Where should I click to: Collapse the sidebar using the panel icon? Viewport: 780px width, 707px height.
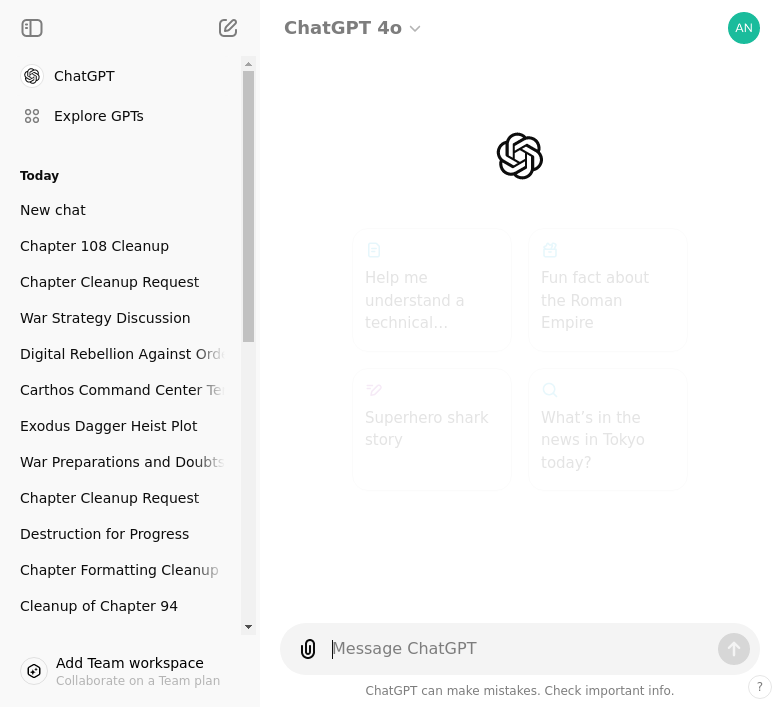pos(32,28)
